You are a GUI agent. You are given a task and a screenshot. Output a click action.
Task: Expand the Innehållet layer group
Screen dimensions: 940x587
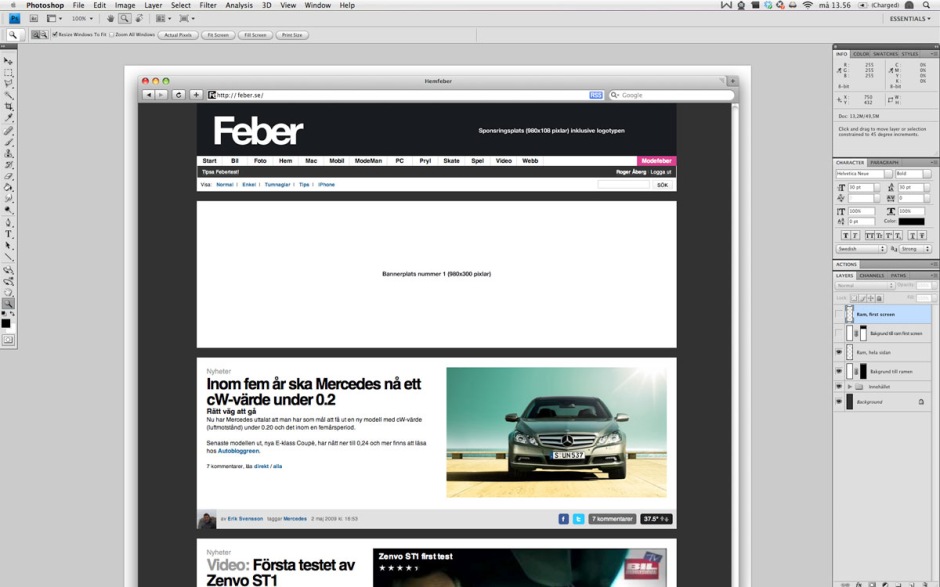[849, 387]
